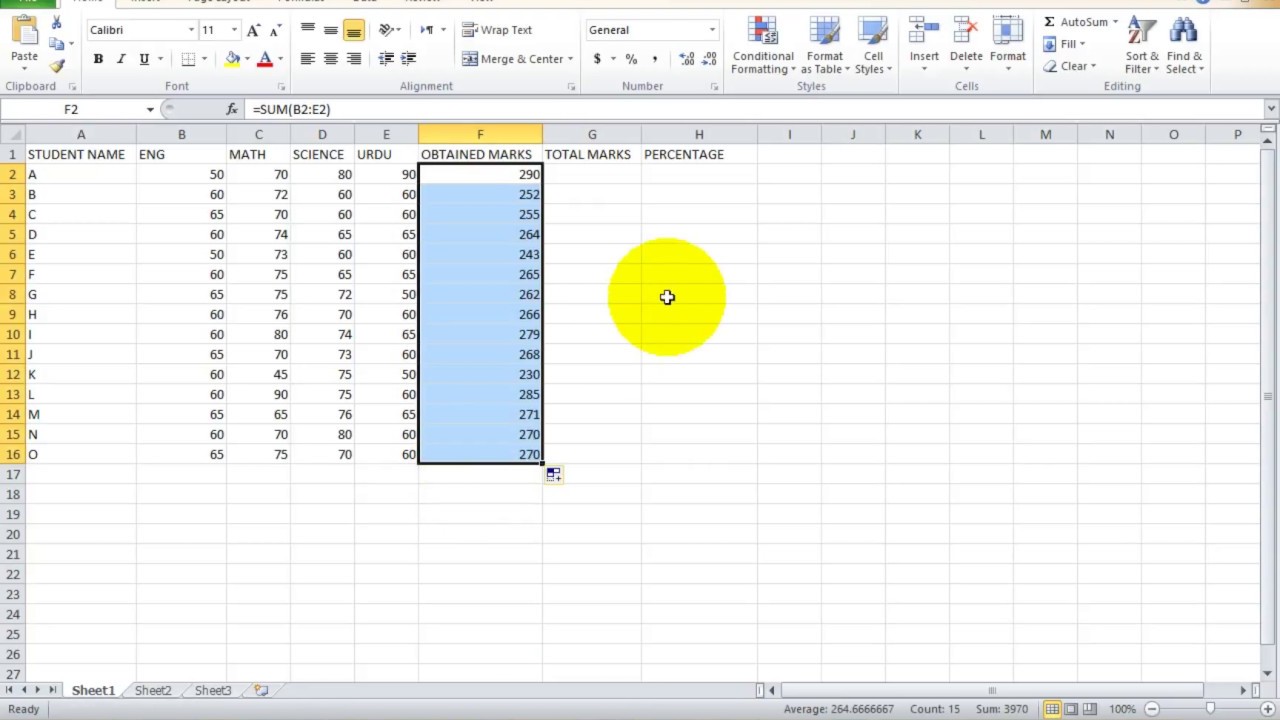This screenshot has width=1280, height=720.
Task: Click Decrease Decimal icon
Action: coord(708,59)
